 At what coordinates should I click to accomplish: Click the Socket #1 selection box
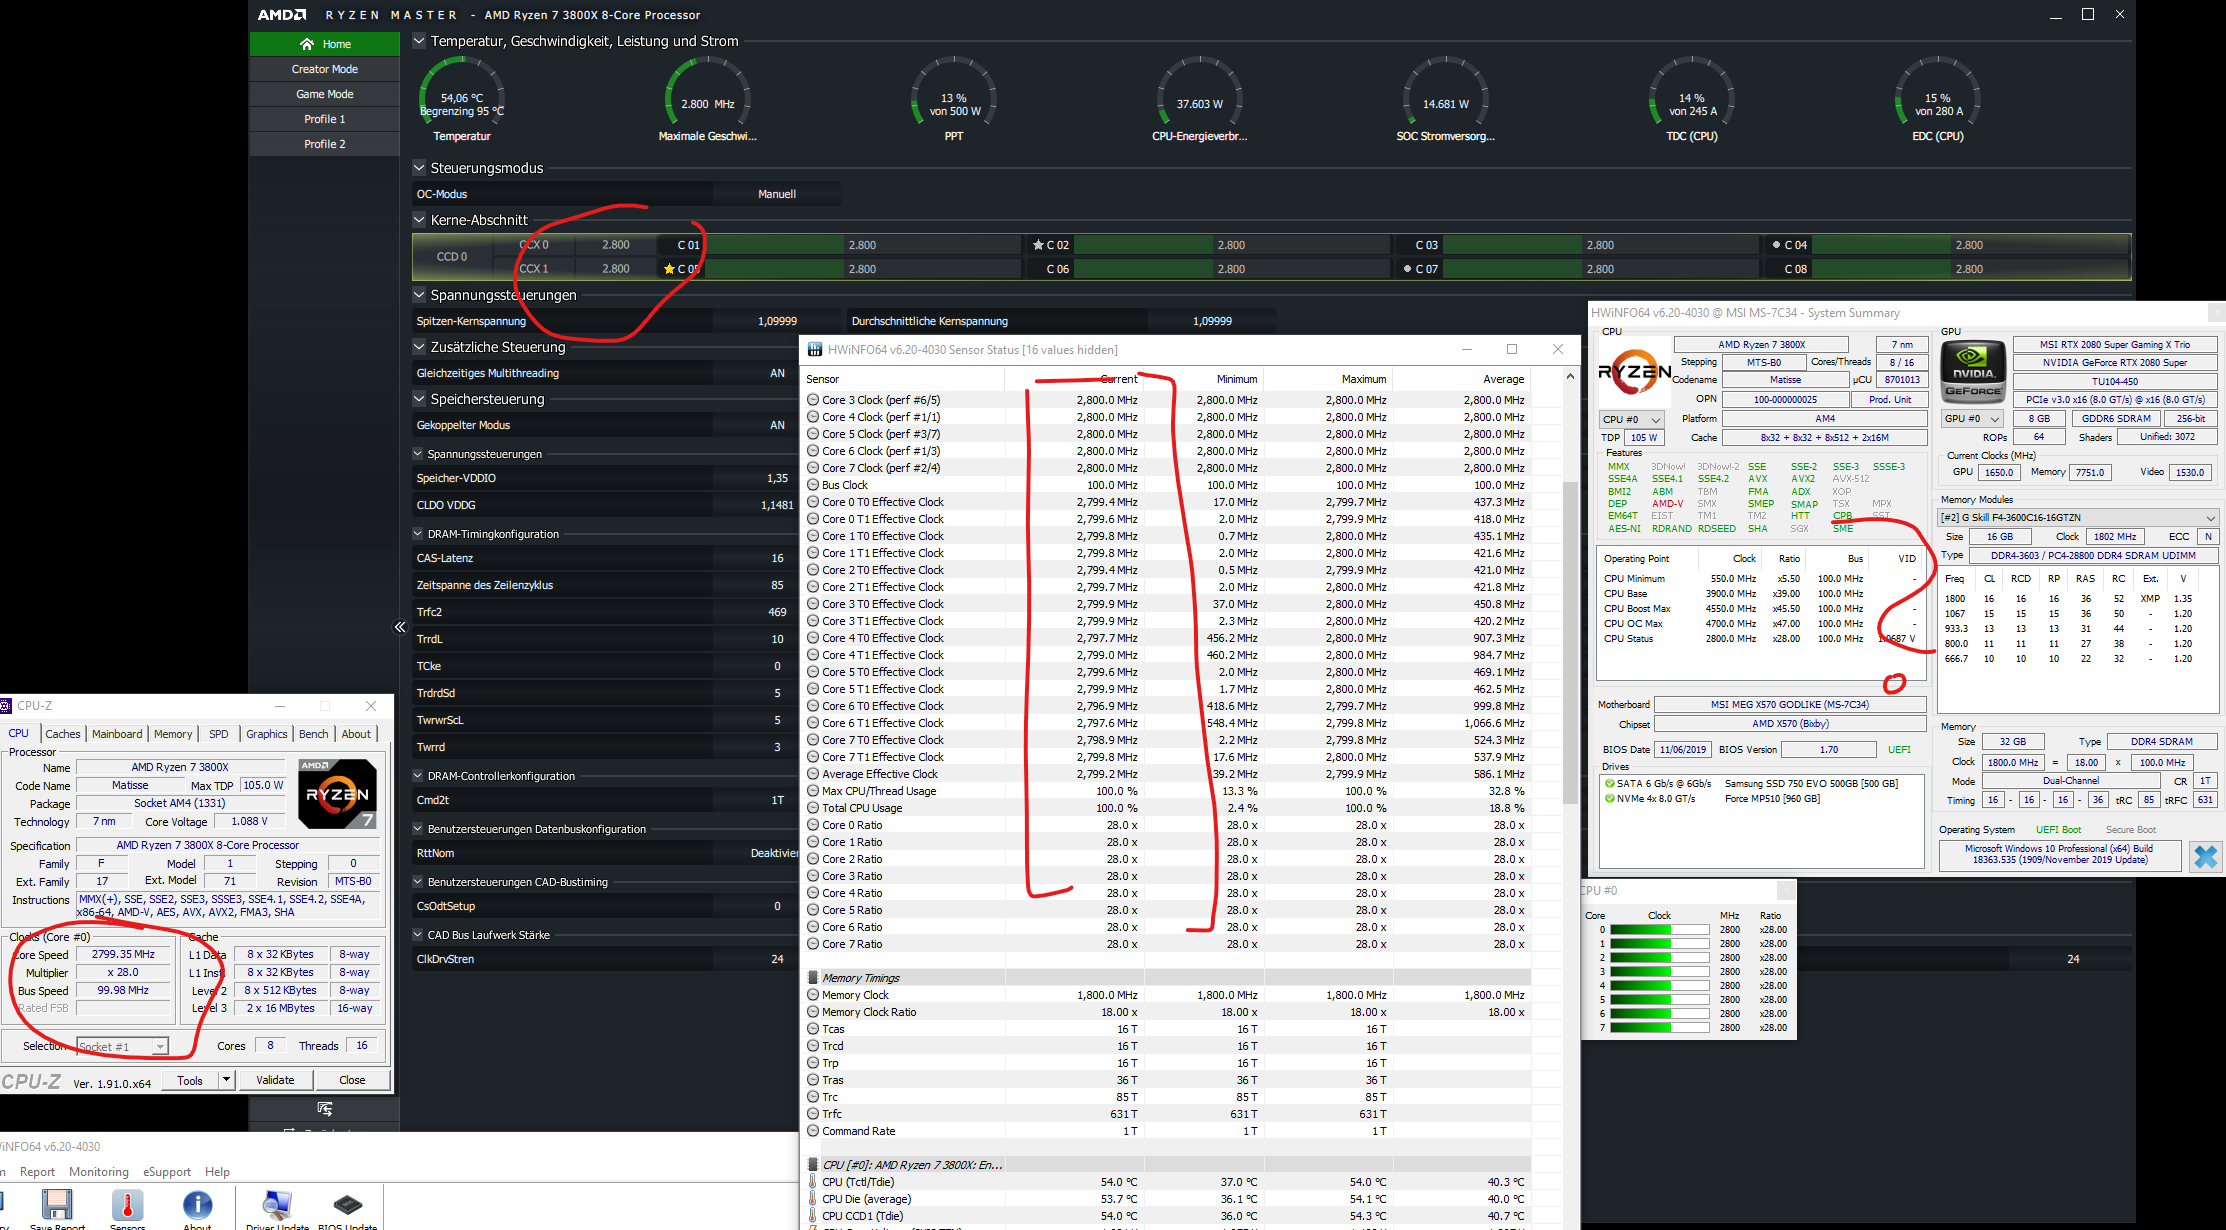122,1046
